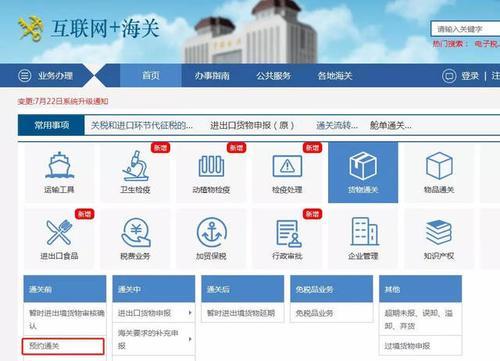Screen dimensions: 500x361
Task: Select the 常用事项 tab
Action: click(x=51, y=125)
